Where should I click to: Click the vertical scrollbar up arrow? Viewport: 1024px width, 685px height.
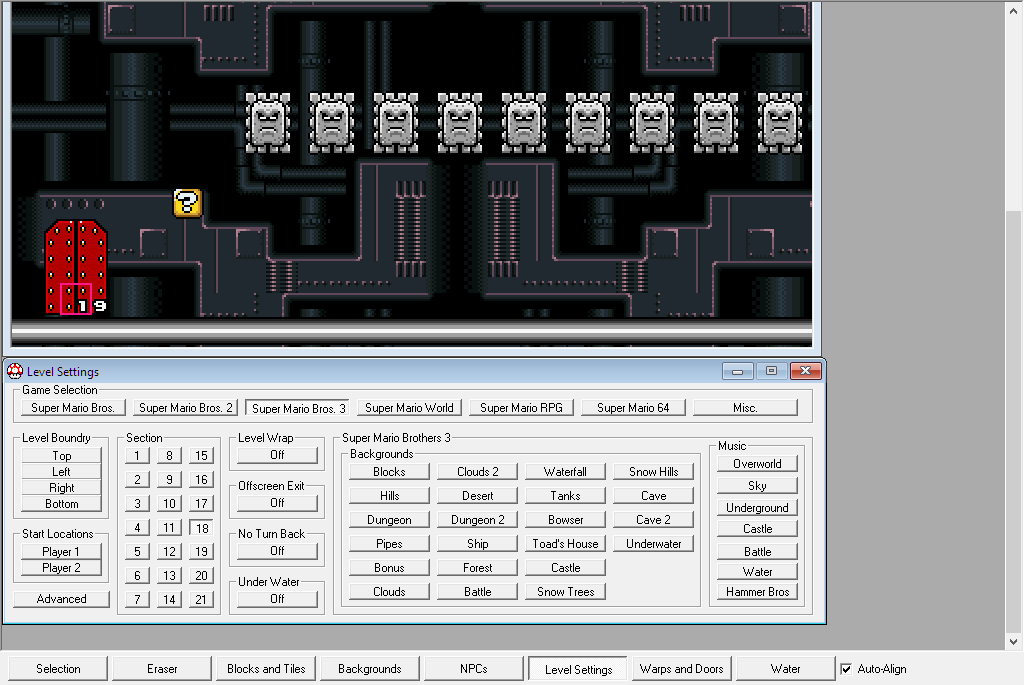click(x=1014, y=10)
